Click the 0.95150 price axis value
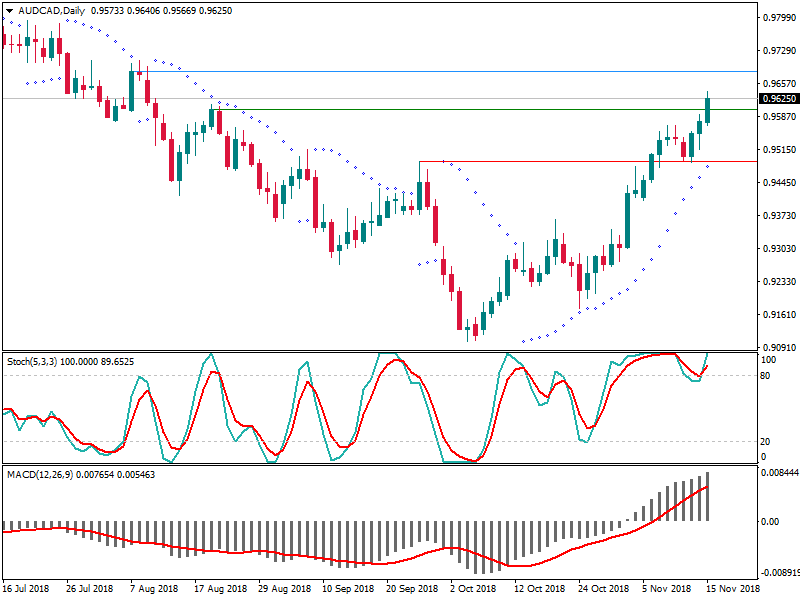The image size is (800, 600). tap(780, 149)
